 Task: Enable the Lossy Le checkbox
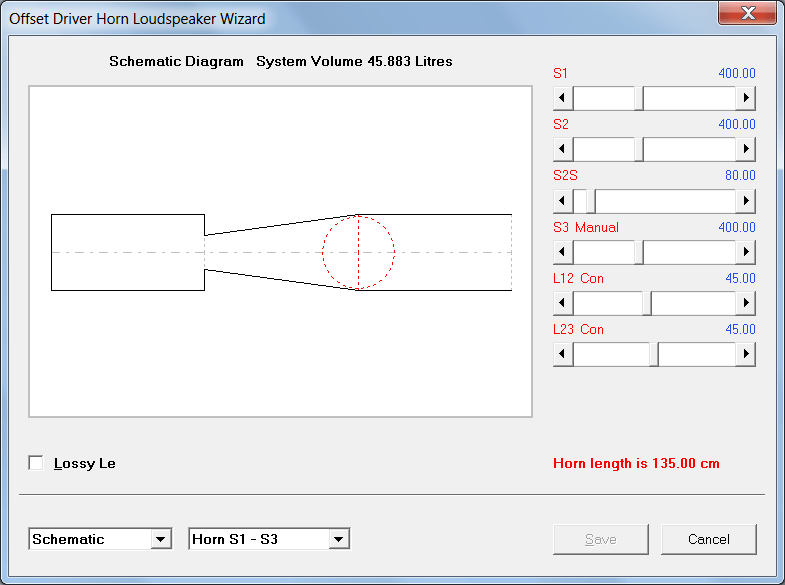pos(36,463)
